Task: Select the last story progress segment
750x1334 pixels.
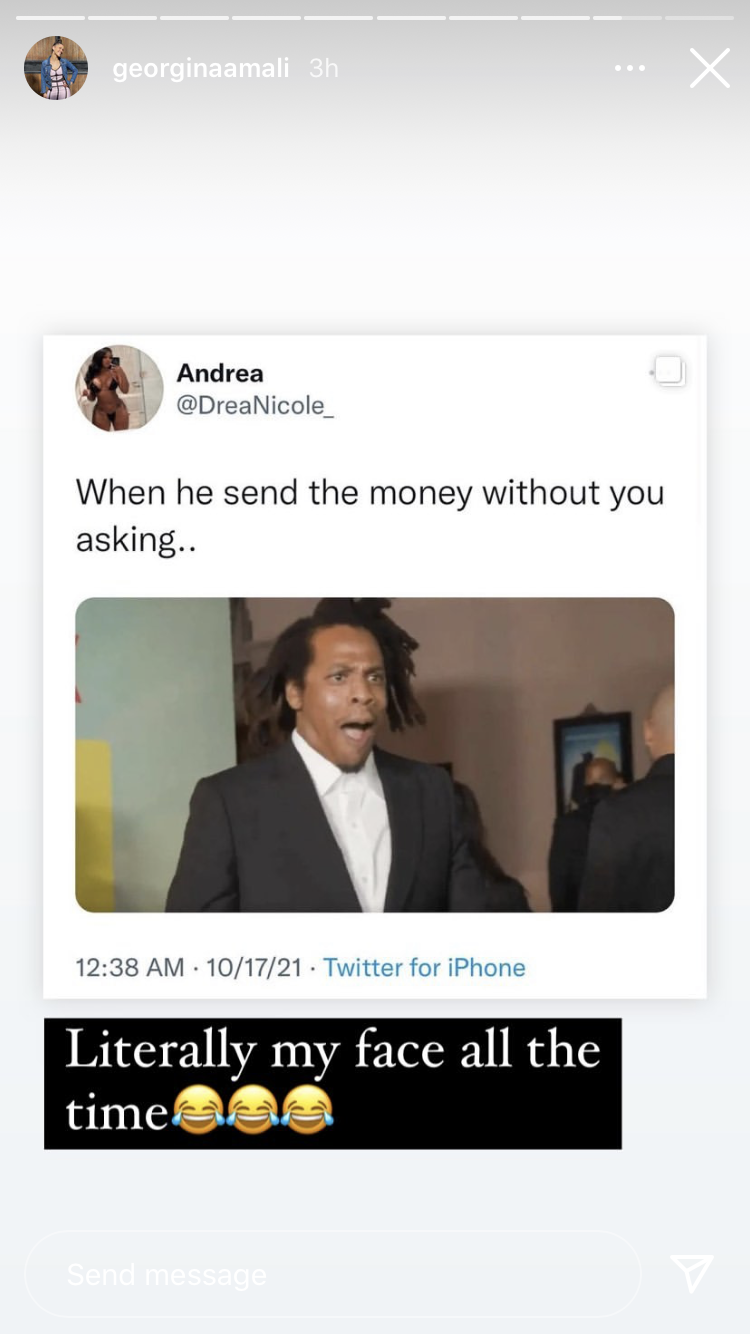Action: 699,18
